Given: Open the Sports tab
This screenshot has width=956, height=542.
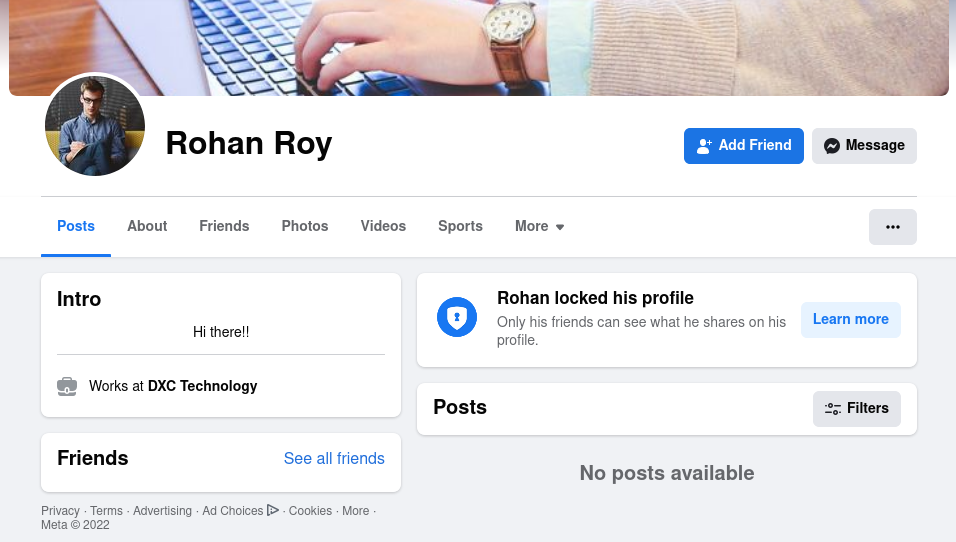Looking at the screenshot, I should pos(460,226).
